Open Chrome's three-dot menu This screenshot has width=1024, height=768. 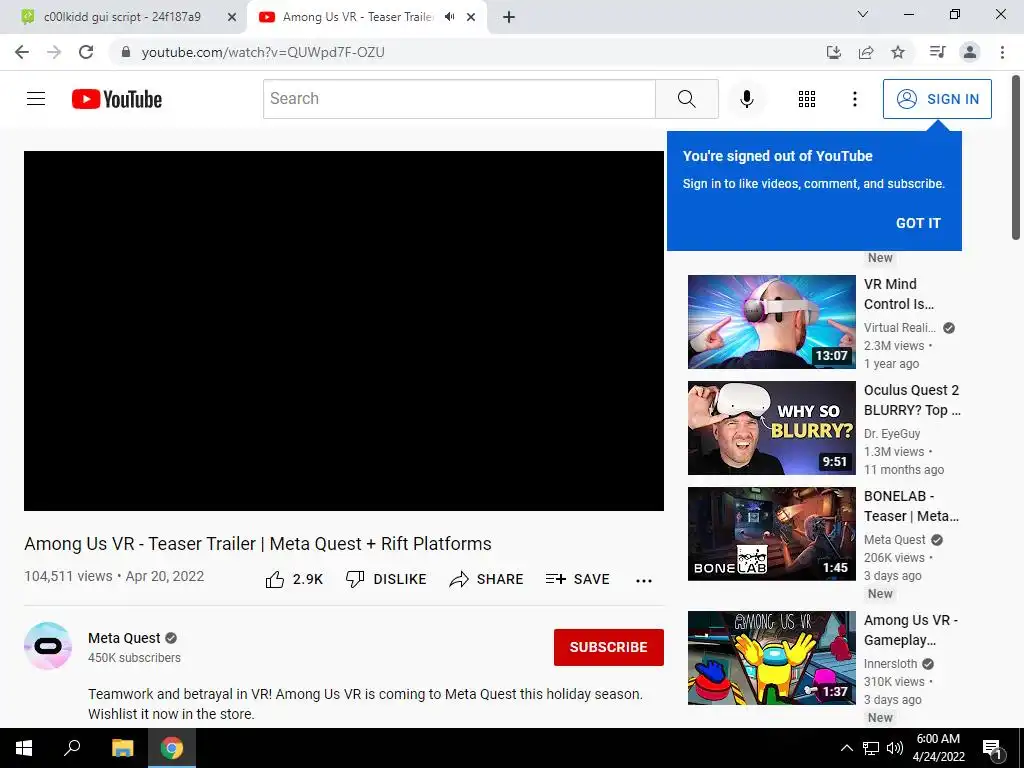[x=1002, y=52]
